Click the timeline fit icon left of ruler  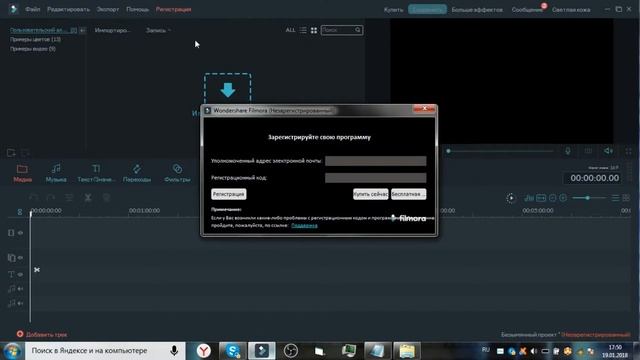pyautogui.click(x=20, y=211)
